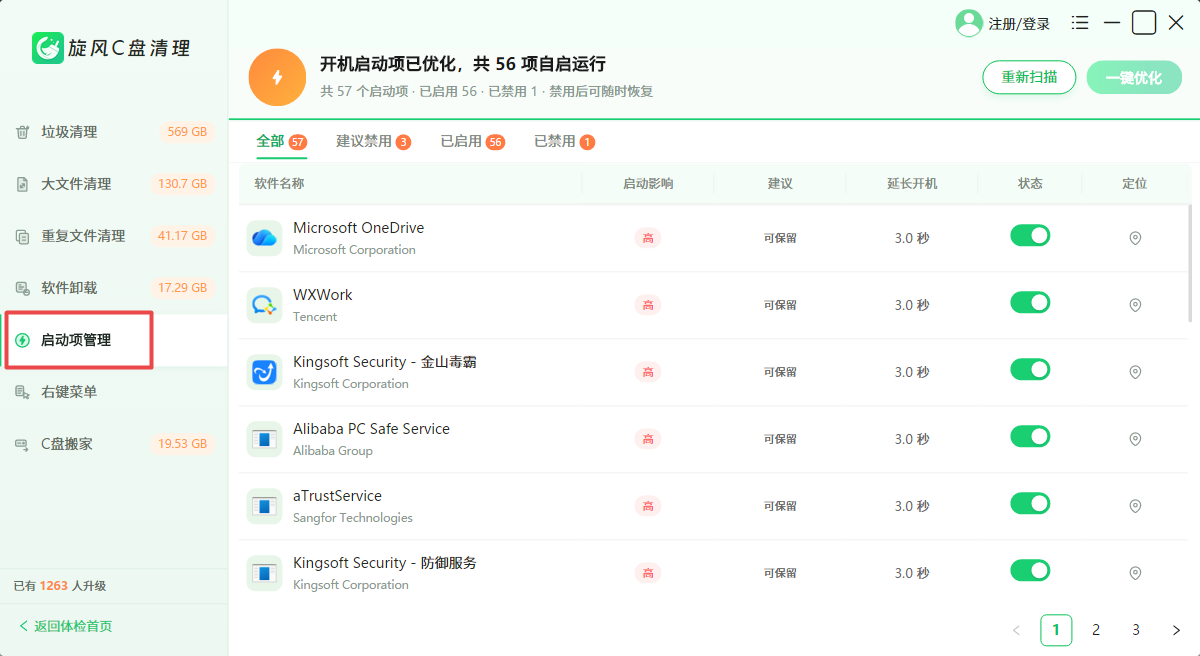The image size is (1200, 656).
Task: Click the 旋风C盘清理 logo icon
Action: (48, 47)
